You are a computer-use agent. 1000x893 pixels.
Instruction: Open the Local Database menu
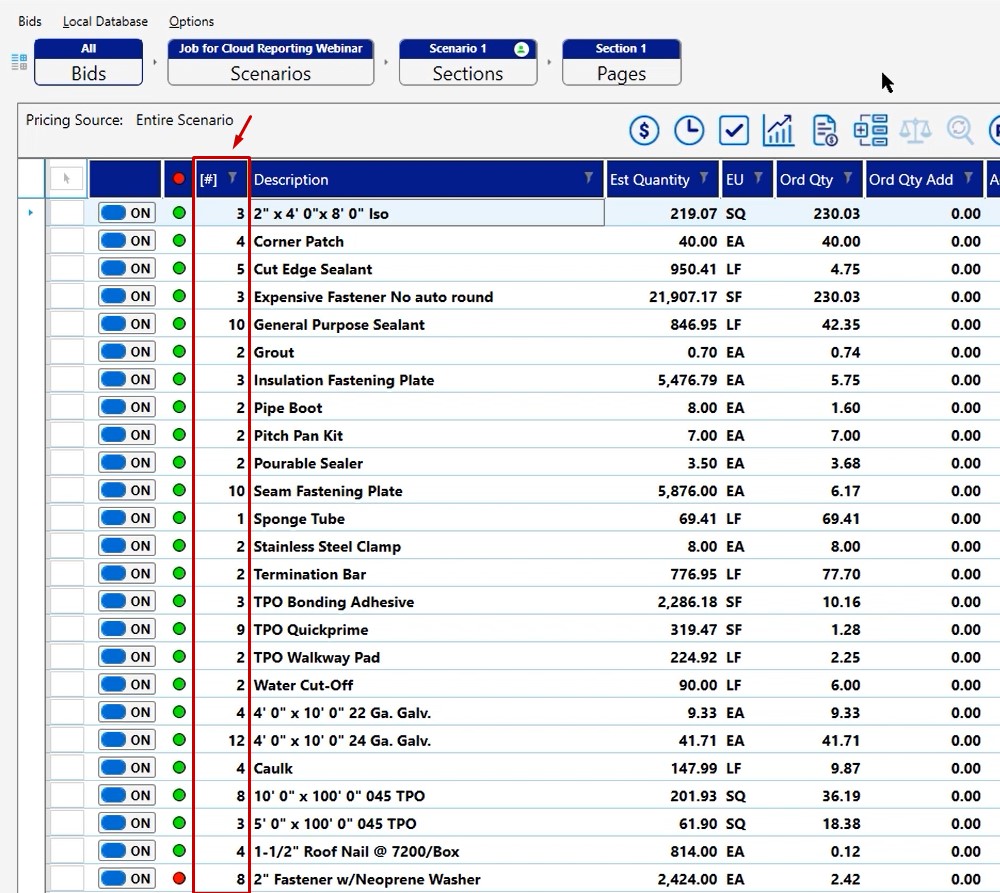tap(104, 21)
